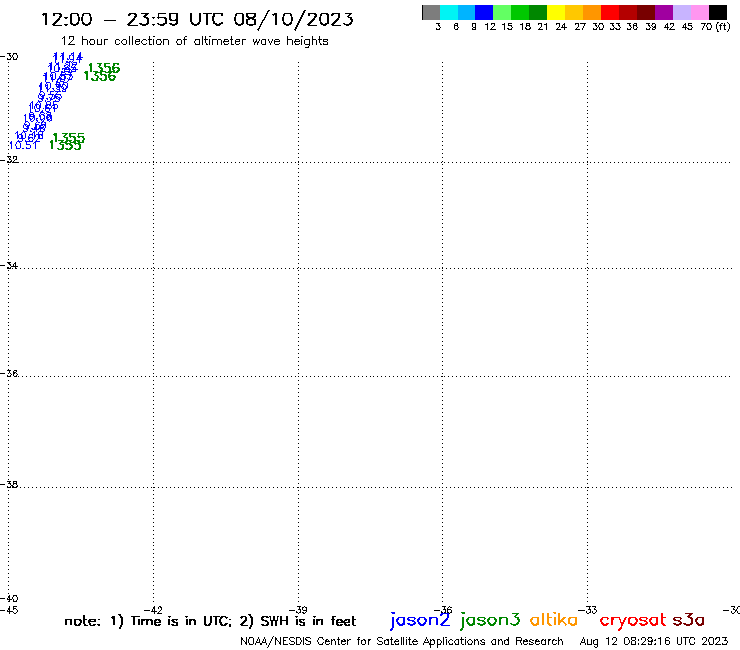Viewport: 740px width, 650px height.
Task: Click the '12 hour collection of altimeter wave heights' subtitle
Action: [195, 41]
